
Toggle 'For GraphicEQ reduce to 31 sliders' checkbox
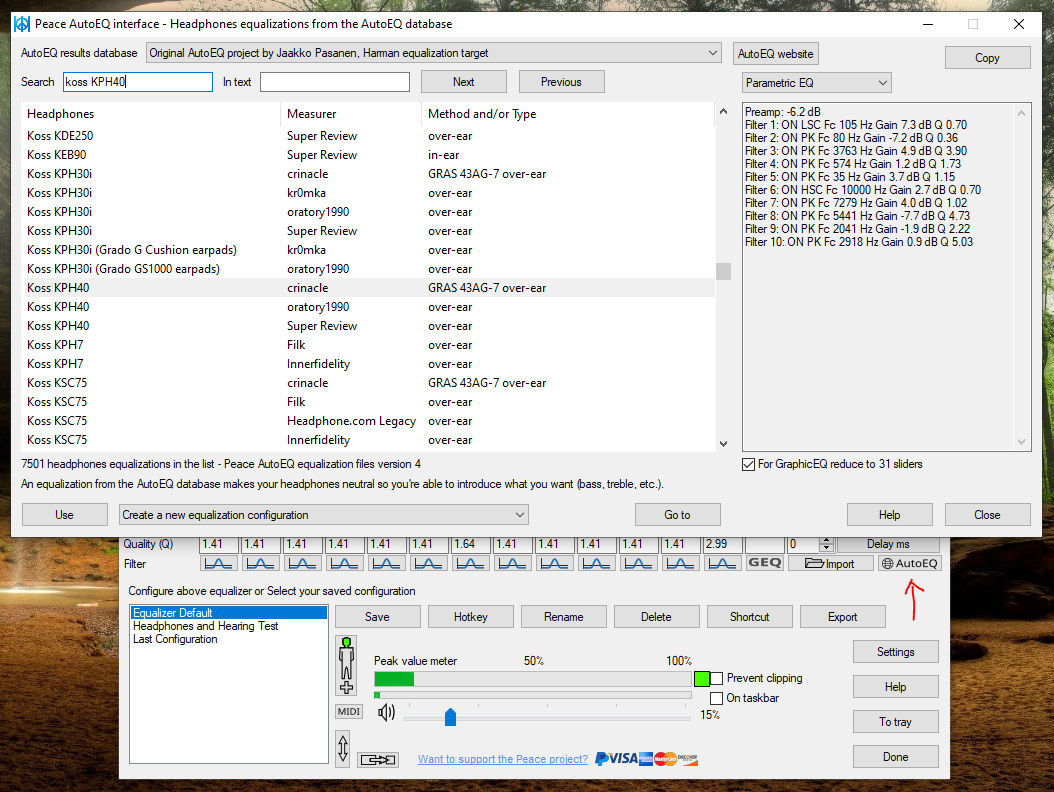tap(748, 465)
